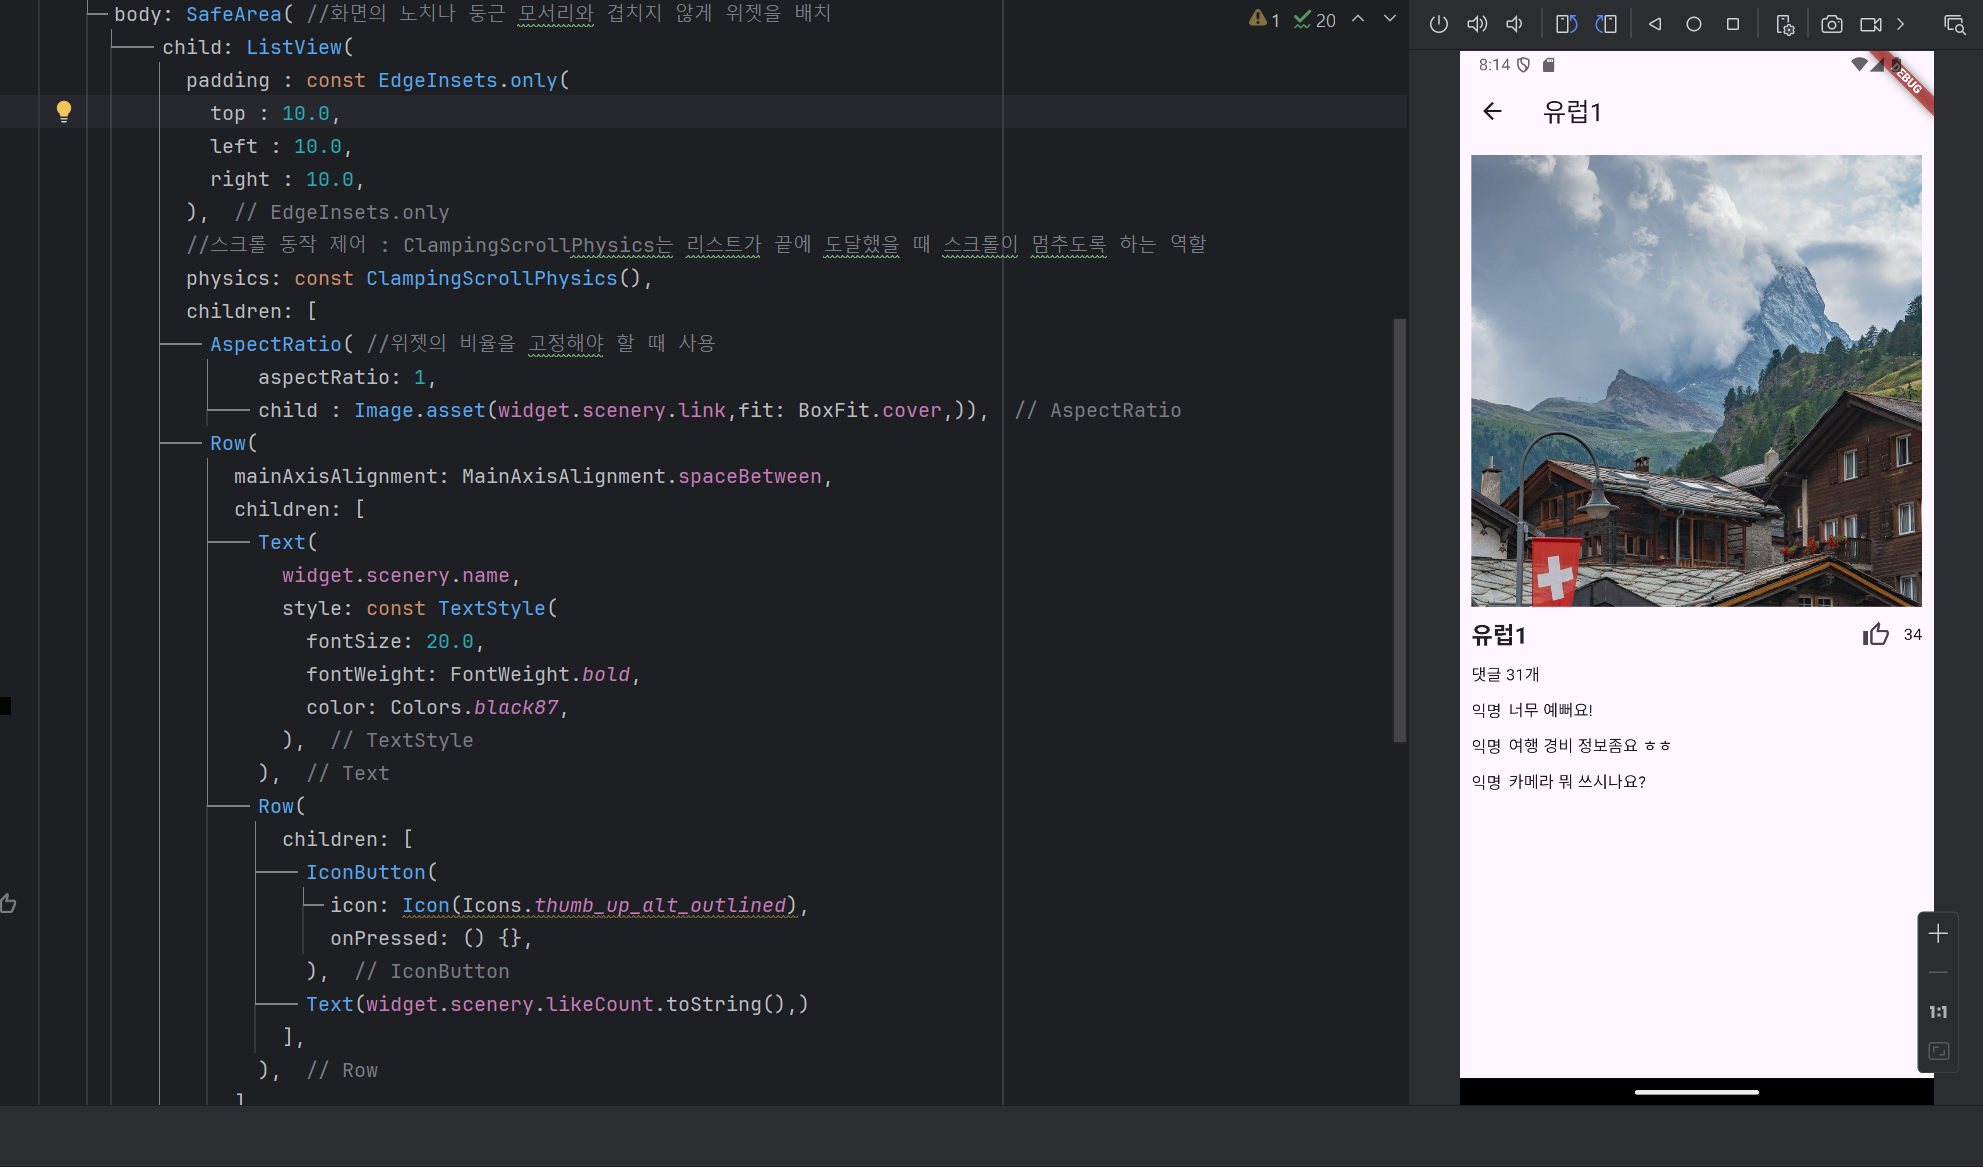
Task: Click the yellow lightbulb quick-fix icon
Action: coord(63,111)
